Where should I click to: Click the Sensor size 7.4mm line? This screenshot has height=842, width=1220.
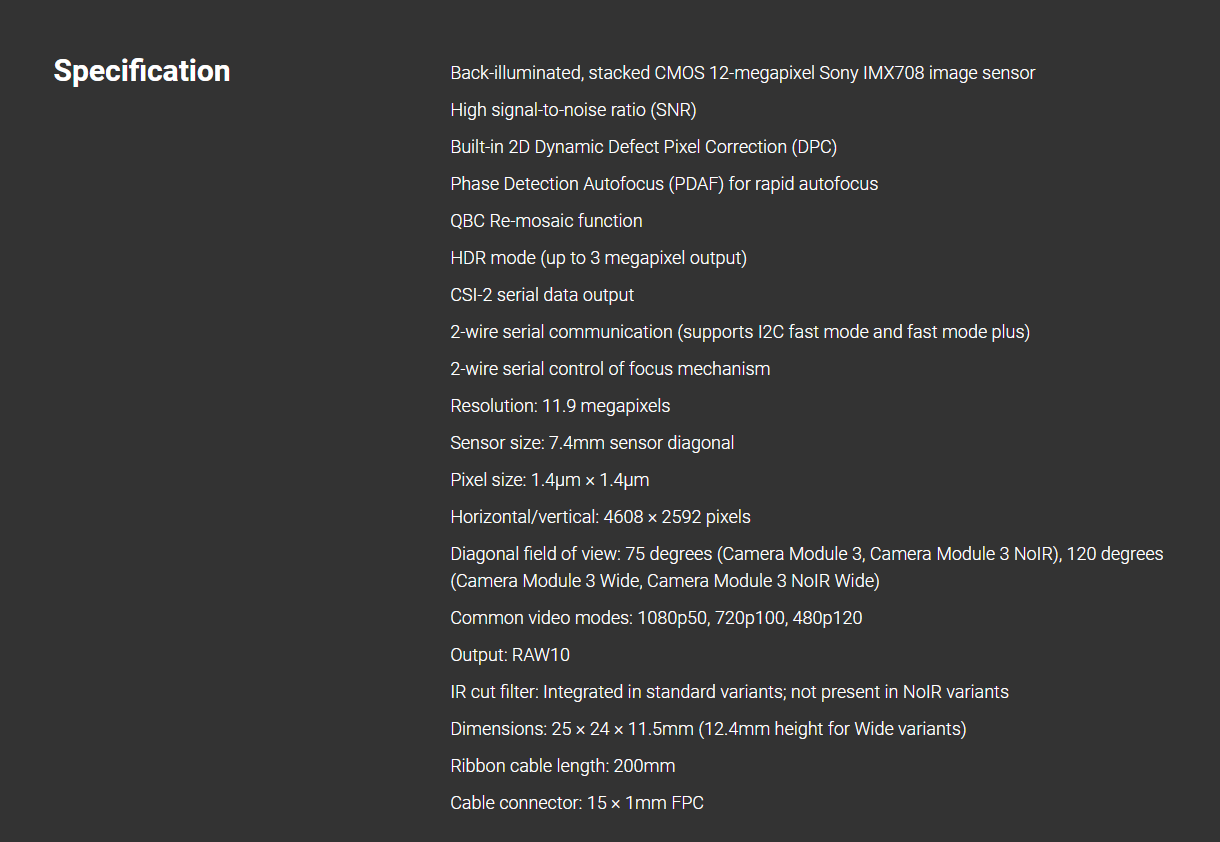592,443
